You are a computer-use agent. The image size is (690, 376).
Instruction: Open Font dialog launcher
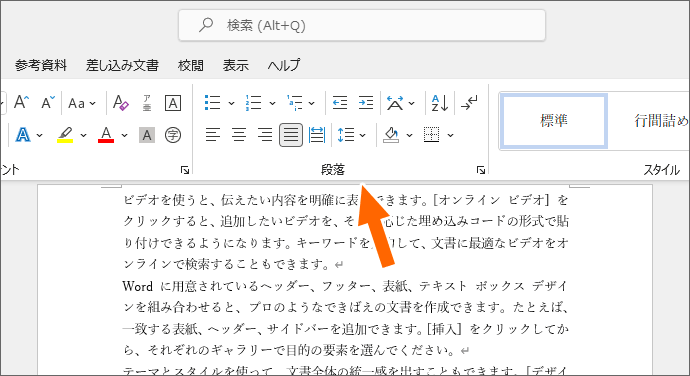coord(185,170)
